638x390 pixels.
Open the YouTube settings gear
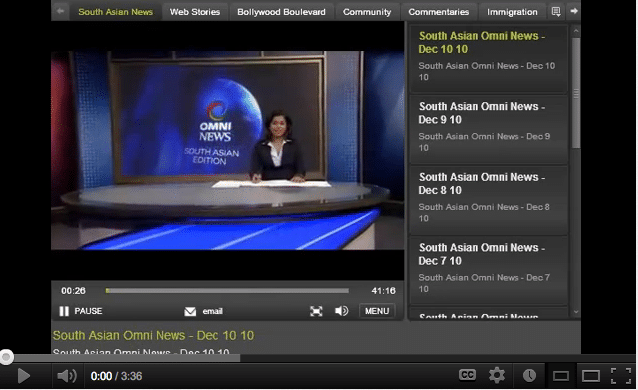pyautogui.click(x=497, y=375)
